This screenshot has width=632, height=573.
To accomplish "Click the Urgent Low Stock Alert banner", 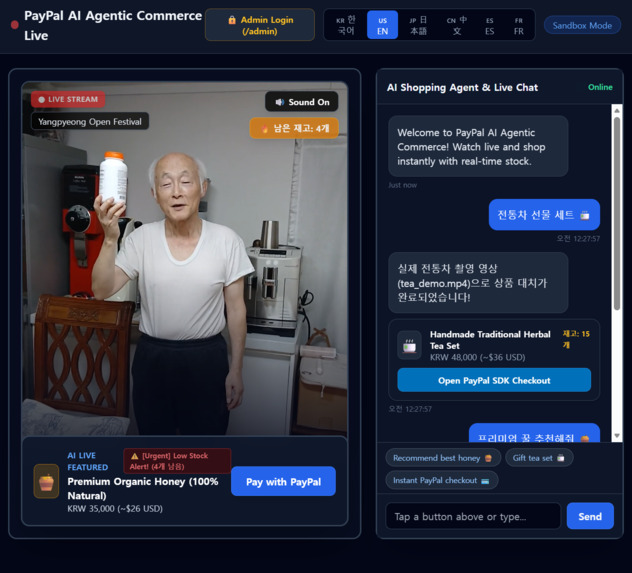I will [177, 461].
